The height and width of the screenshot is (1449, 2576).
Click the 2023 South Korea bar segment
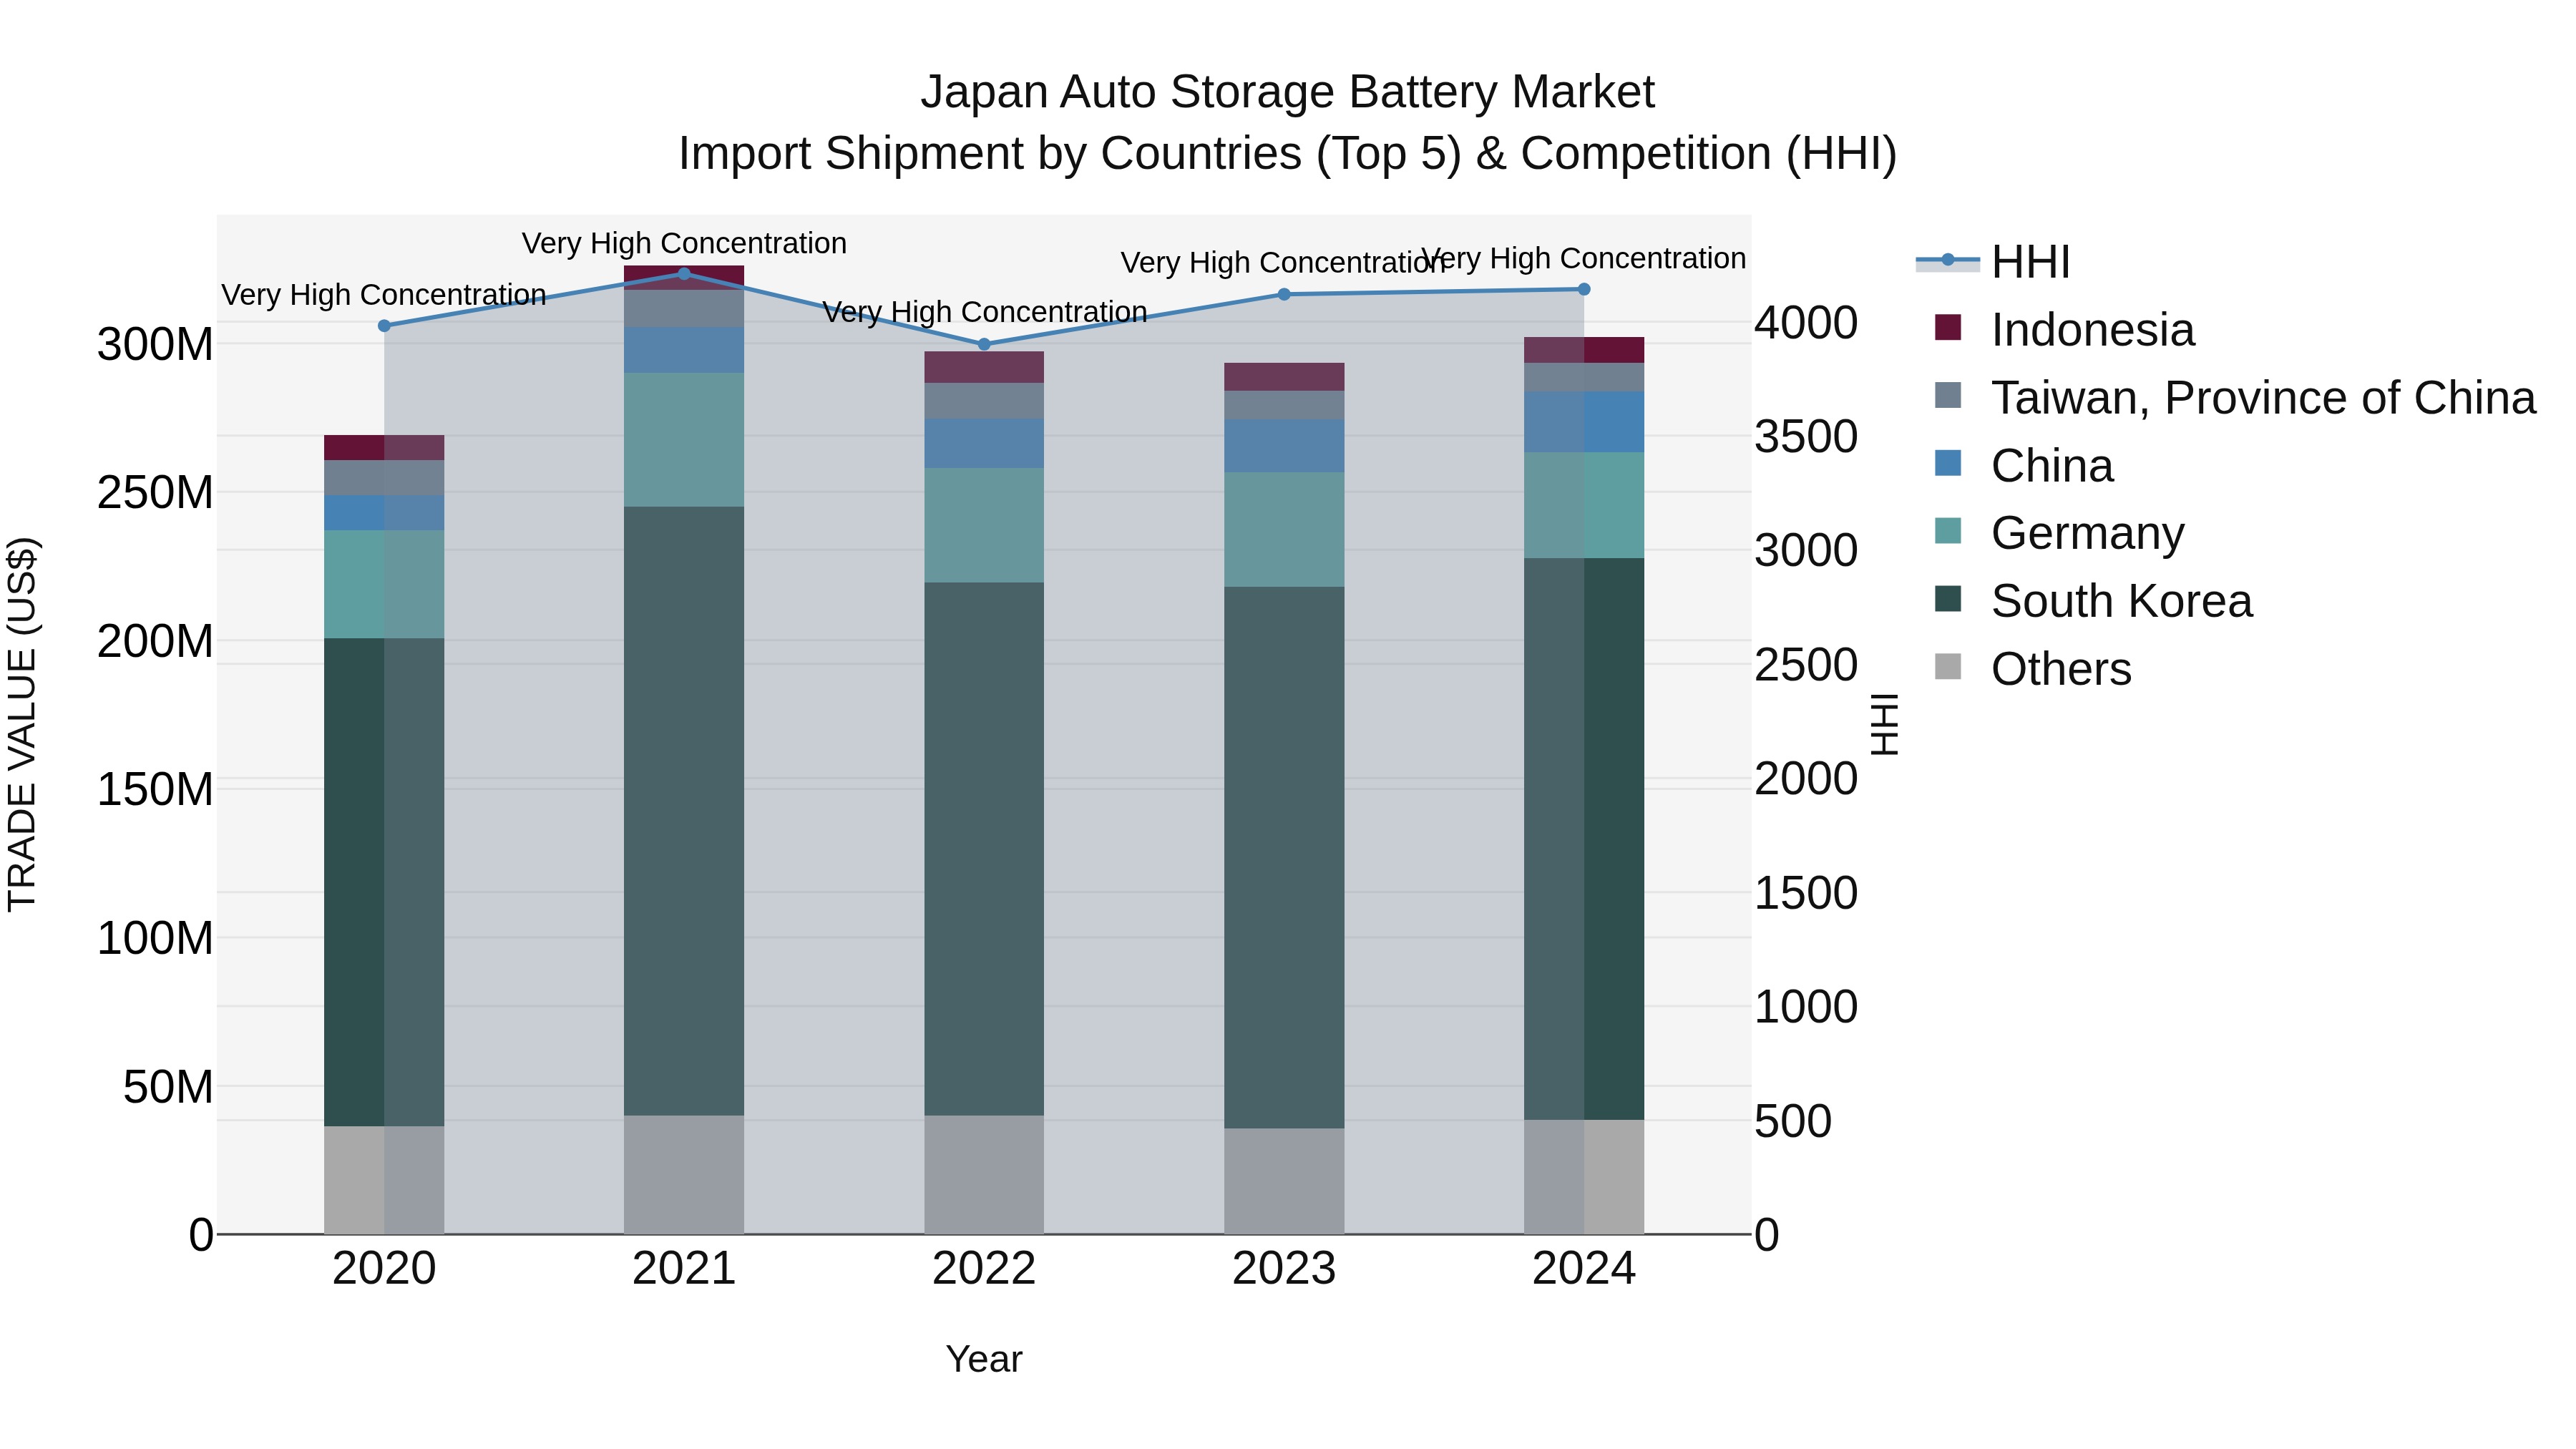pos(1284,858)
